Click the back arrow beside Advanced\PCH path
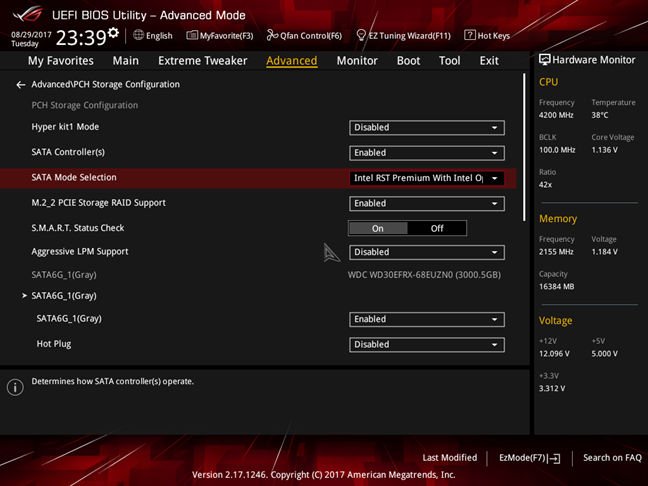Viewport: 648px width, 486px height. 21,85
